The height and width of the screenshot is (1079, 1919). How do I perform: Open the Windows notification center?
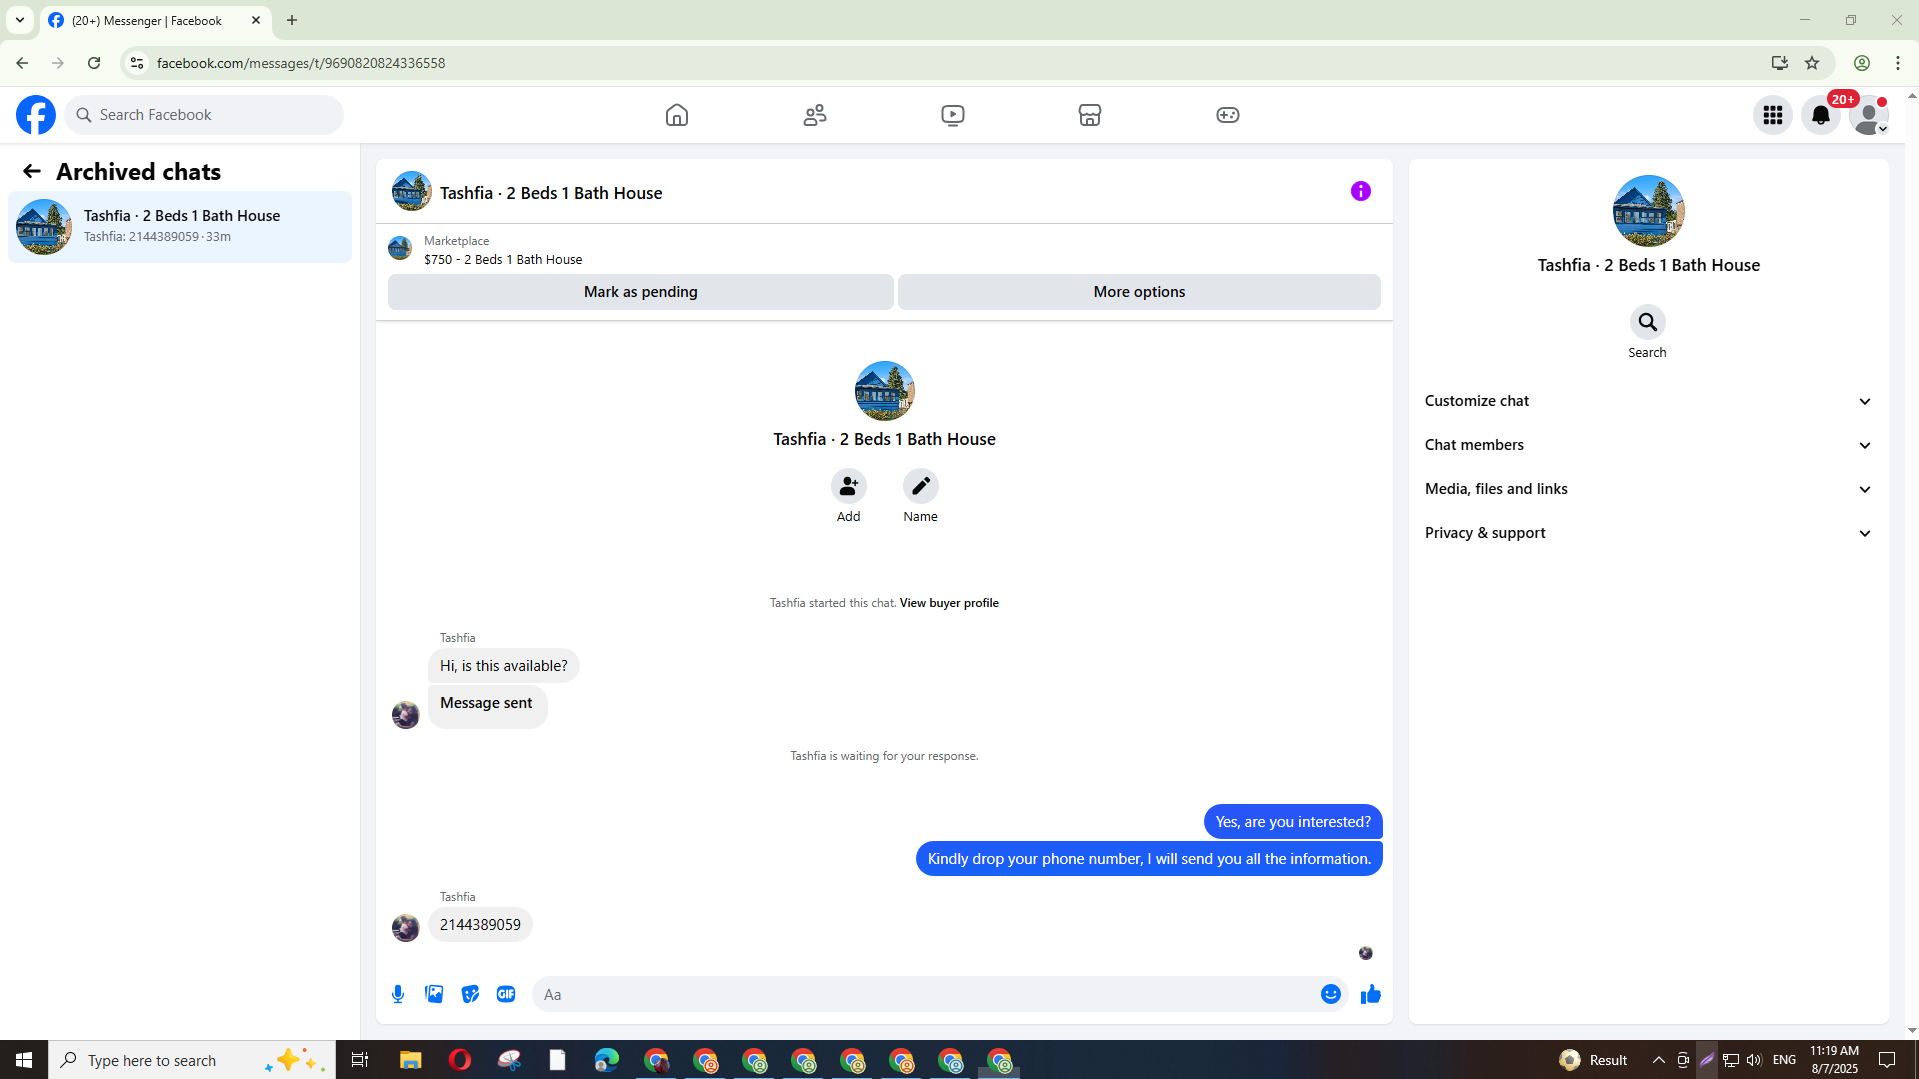(1888, 1060)
